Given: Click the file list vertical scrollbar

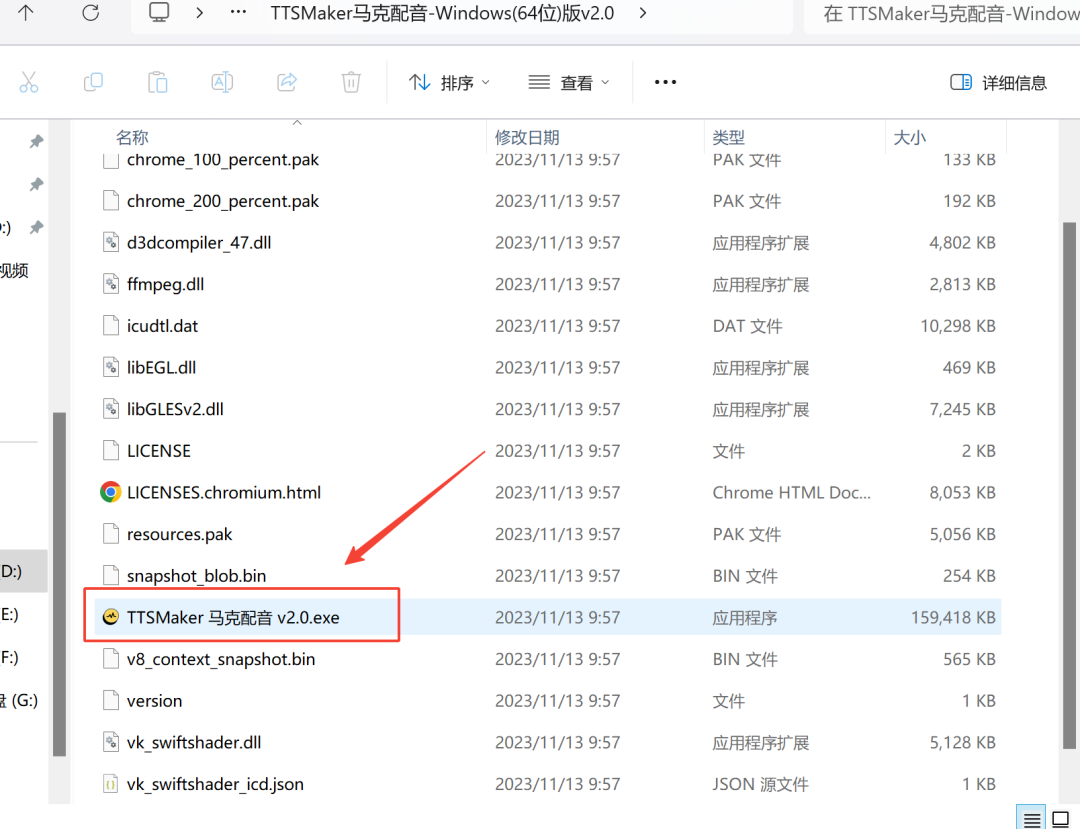Looking at the screenshot, I should [1069, 485].
